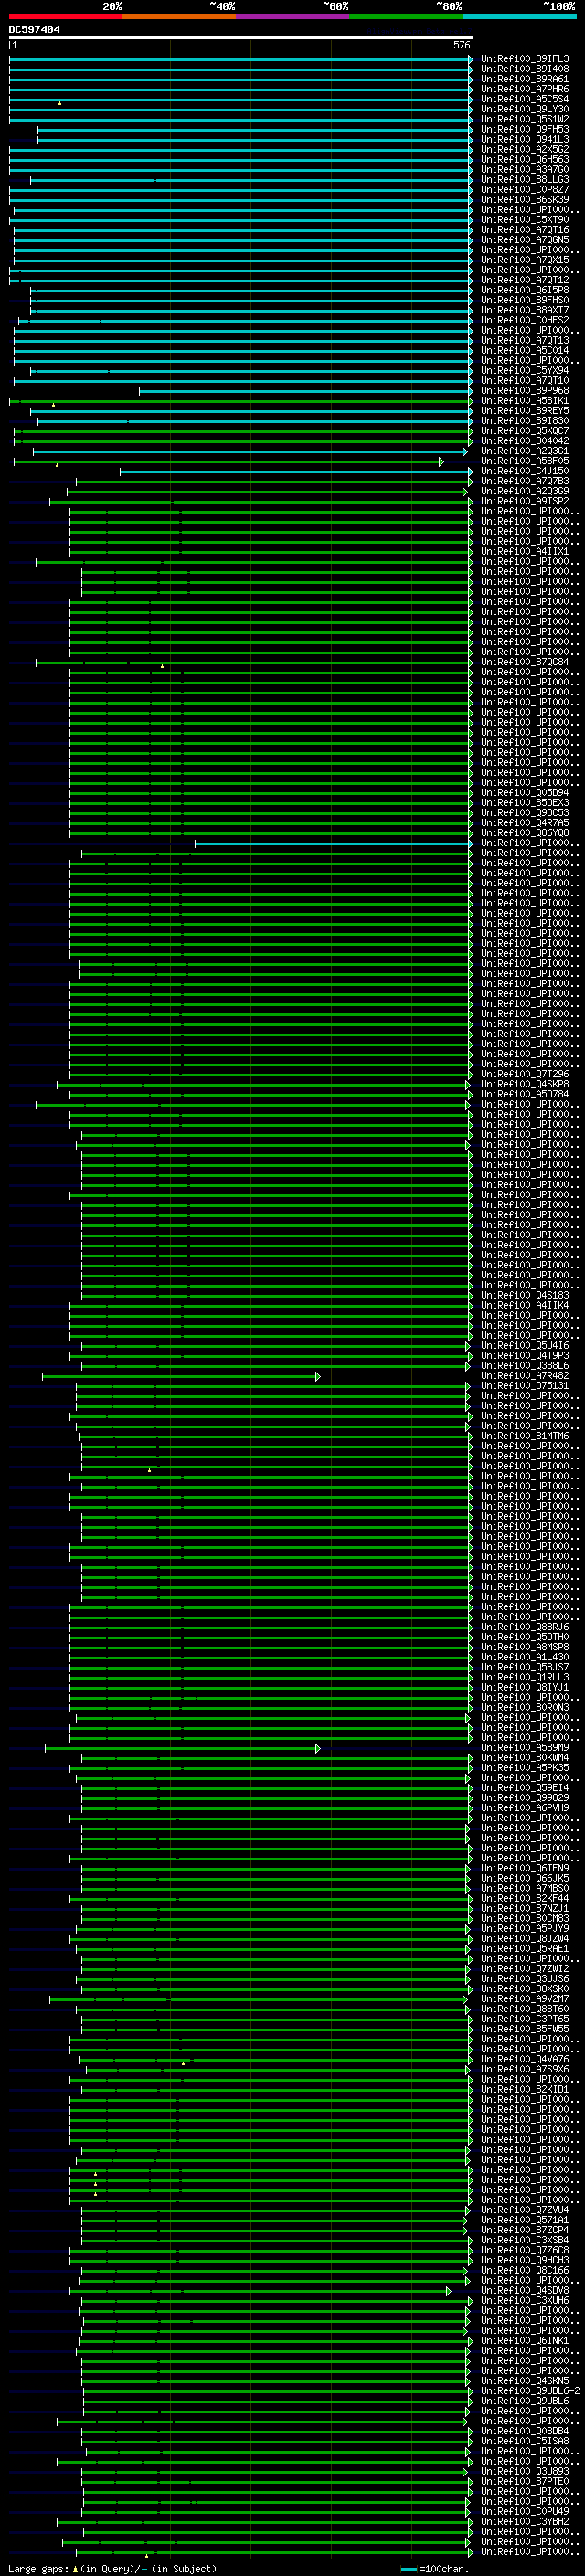Select the UniRef100_A7QX15 label
585x2576 pixels.
[x=525, y=260]
